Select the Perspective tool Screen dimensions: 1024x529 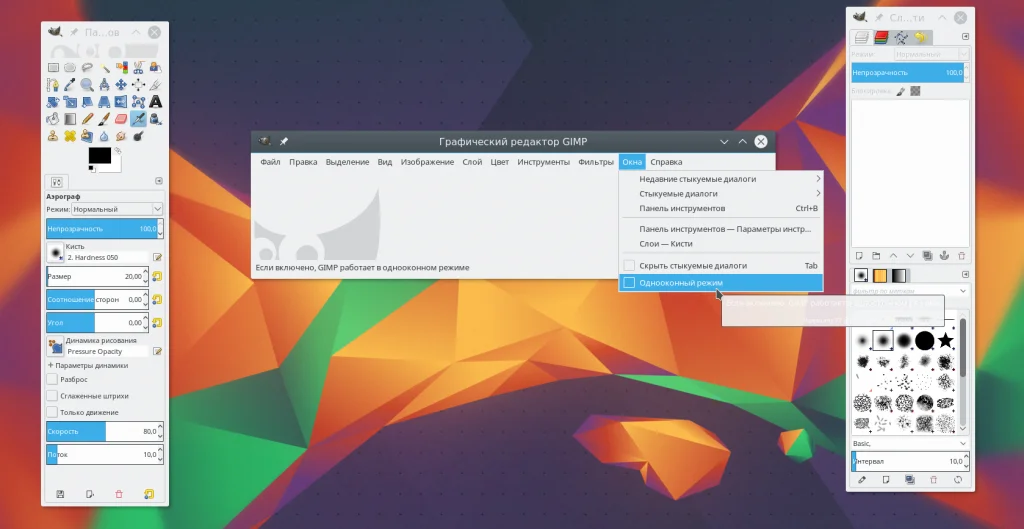click(x=104, y=102)
